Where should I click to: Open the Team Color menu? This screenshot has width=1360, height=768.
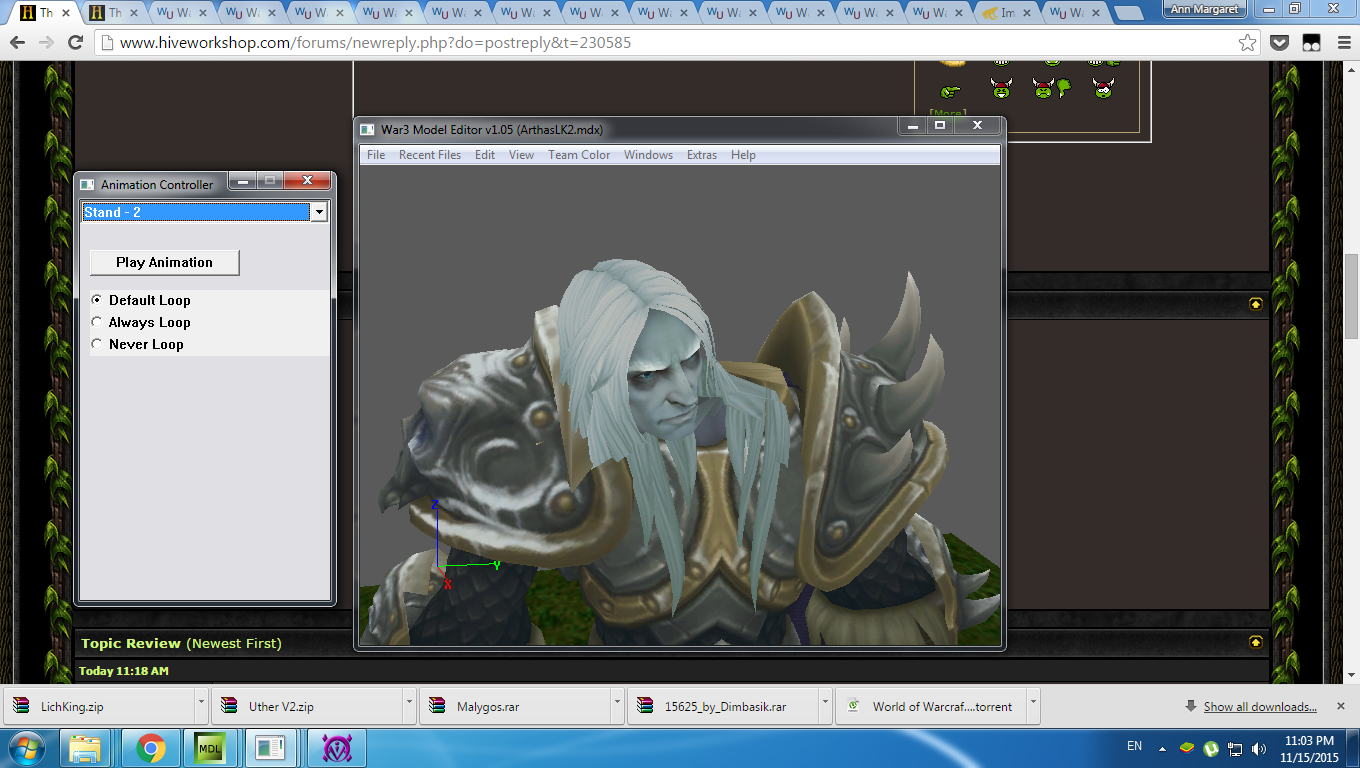(x=579, y=155)
